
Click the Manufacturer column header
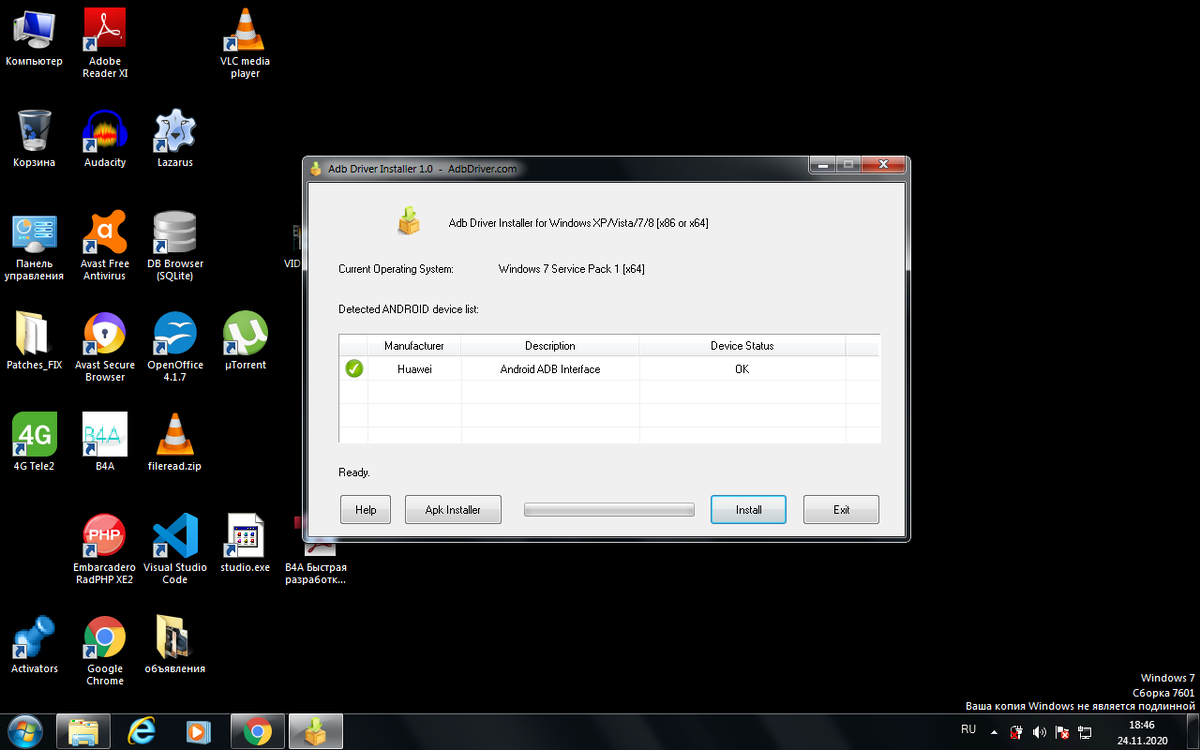[x=414, y=345]
